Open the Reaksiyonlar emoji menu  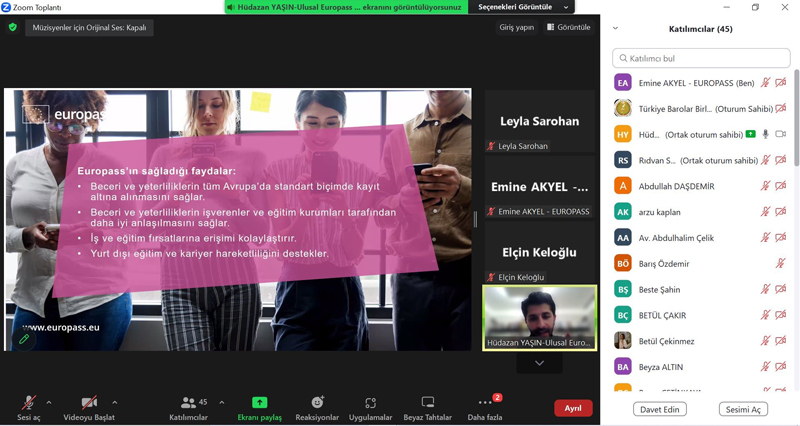[x=317, y=408]
